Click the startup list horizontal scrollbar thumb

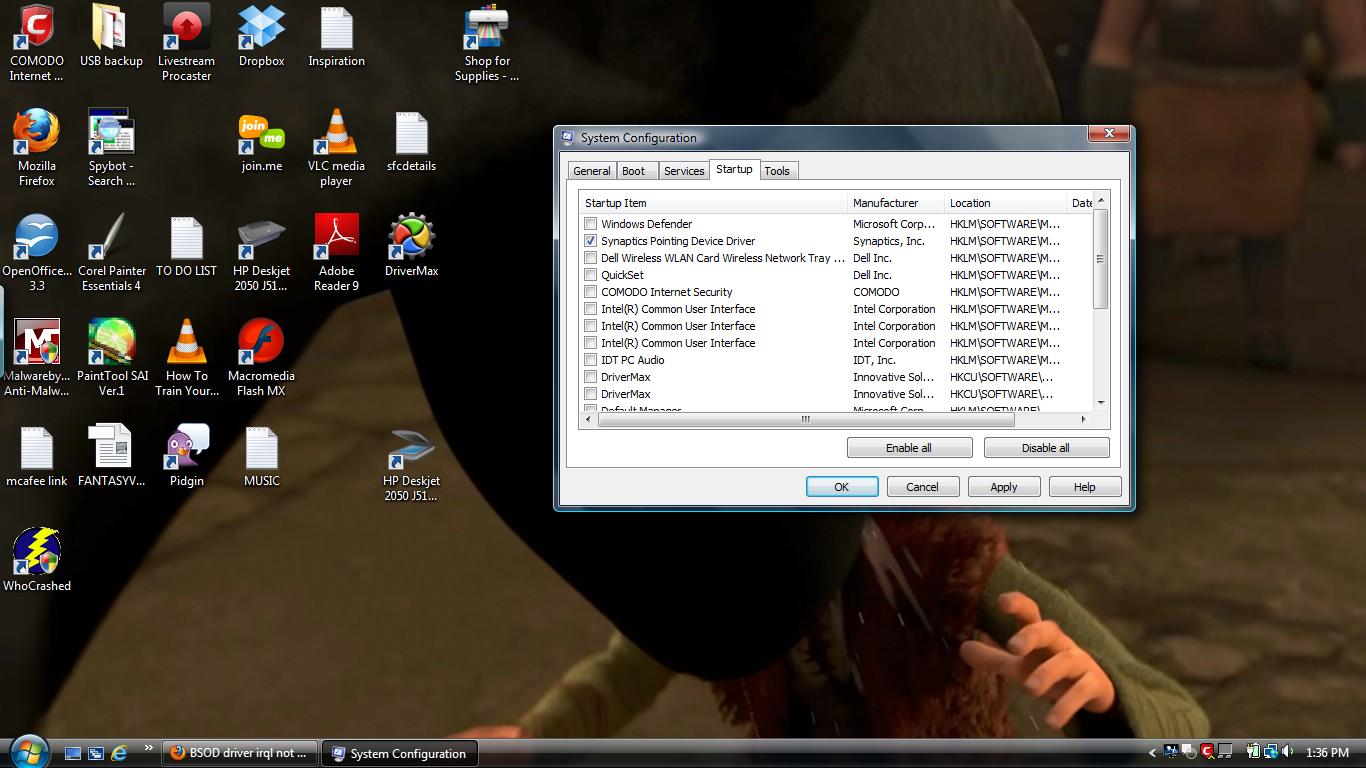pos(806,420)
